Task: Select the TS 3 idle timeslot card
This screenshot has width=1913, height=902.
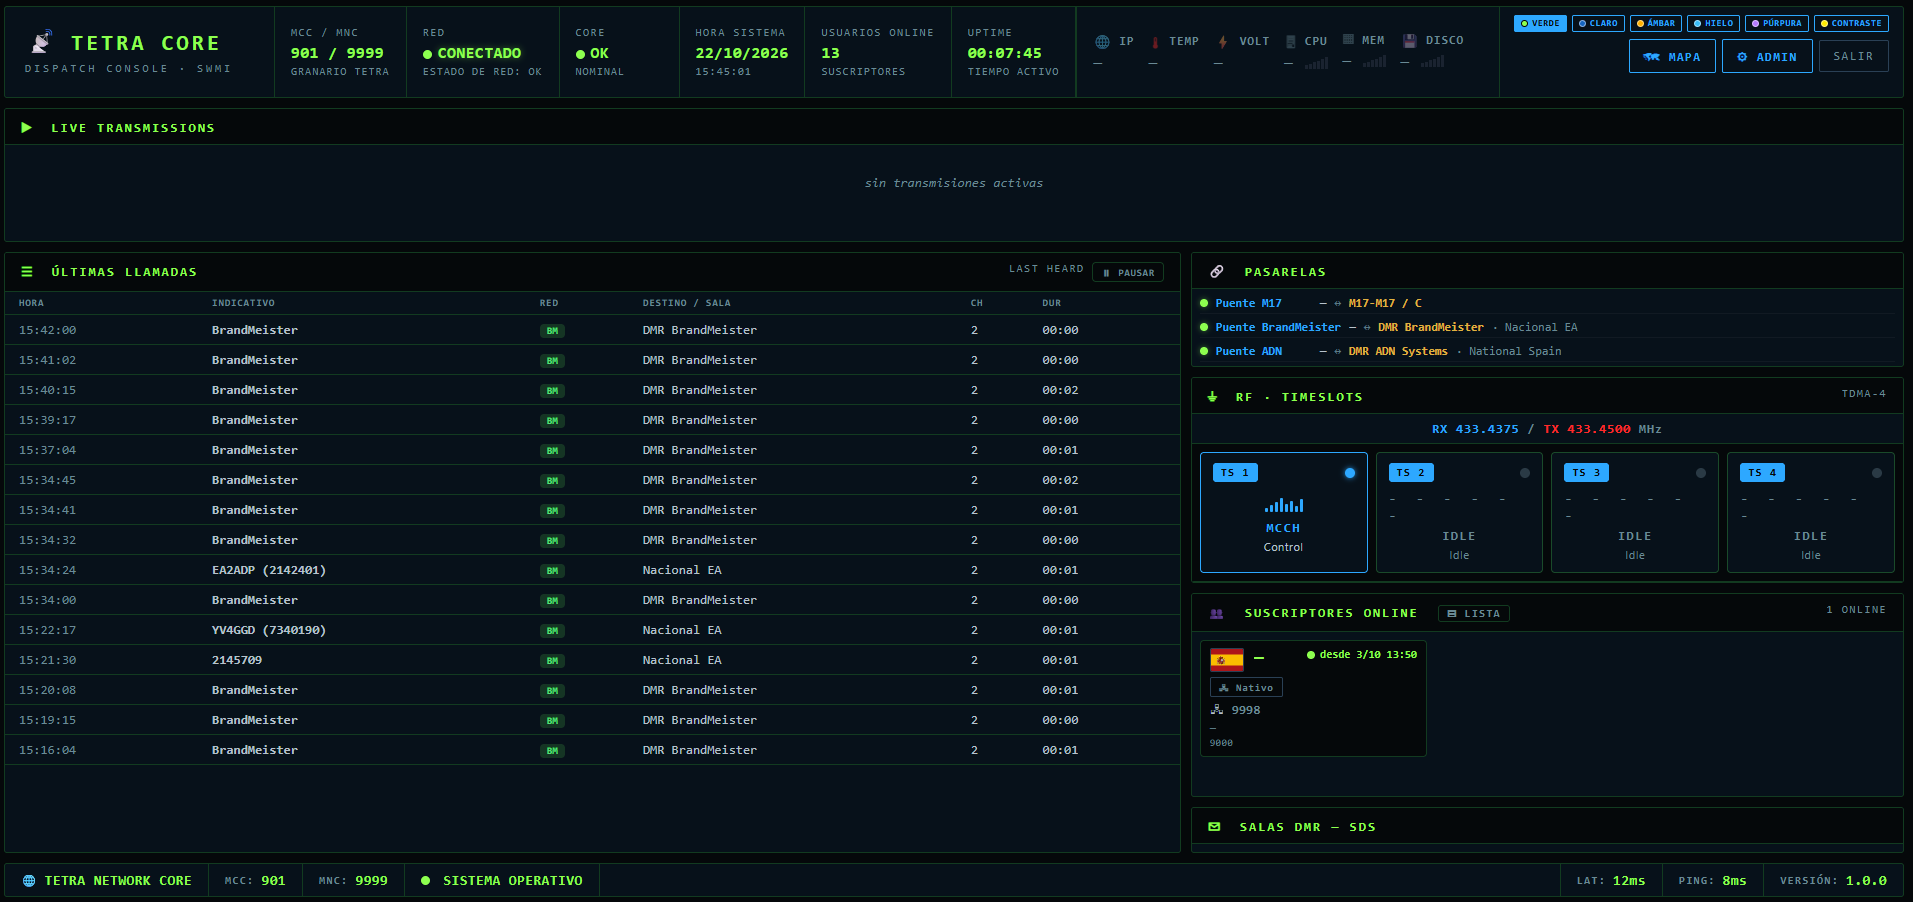Action: 1635,512
